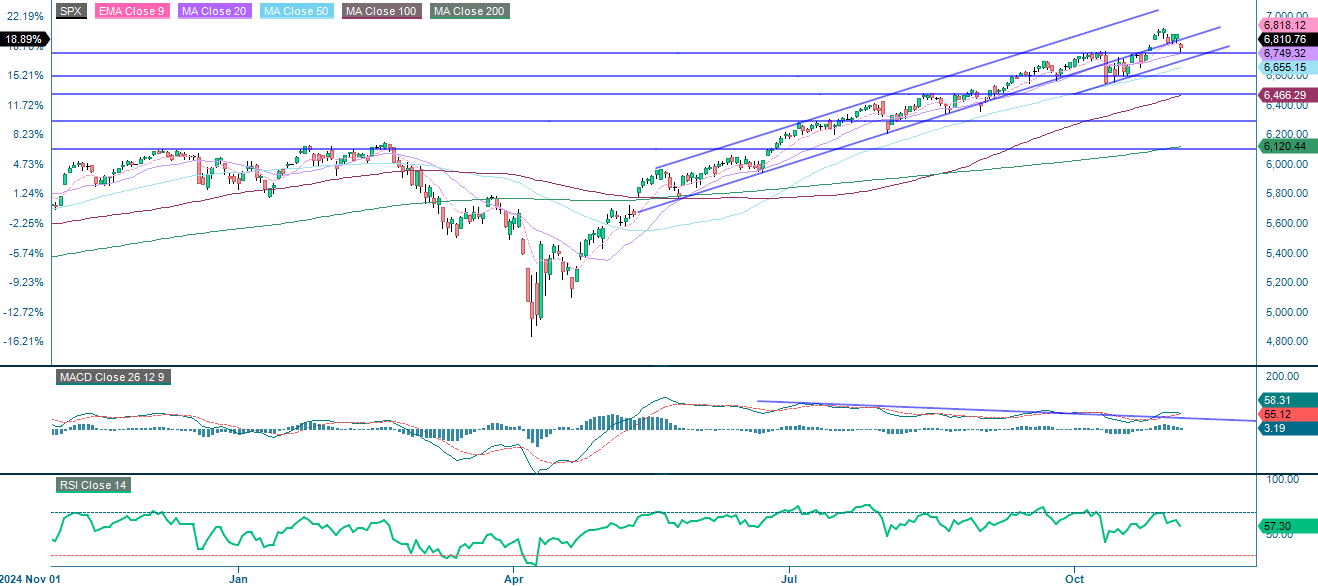Click the Jul date axis label
This screenshot has height=586, width=1318.
coord(790,579)
